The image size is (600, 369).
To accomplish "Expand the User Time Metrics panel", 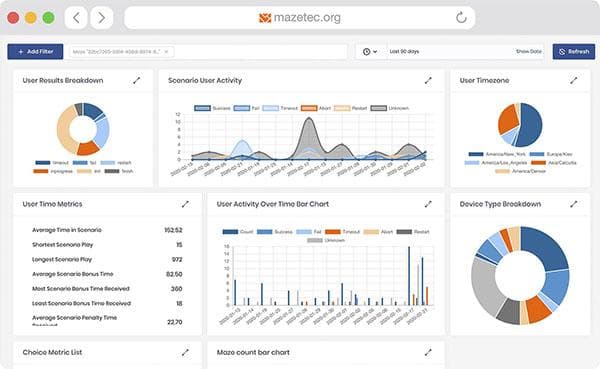I will tap(185, 204).
